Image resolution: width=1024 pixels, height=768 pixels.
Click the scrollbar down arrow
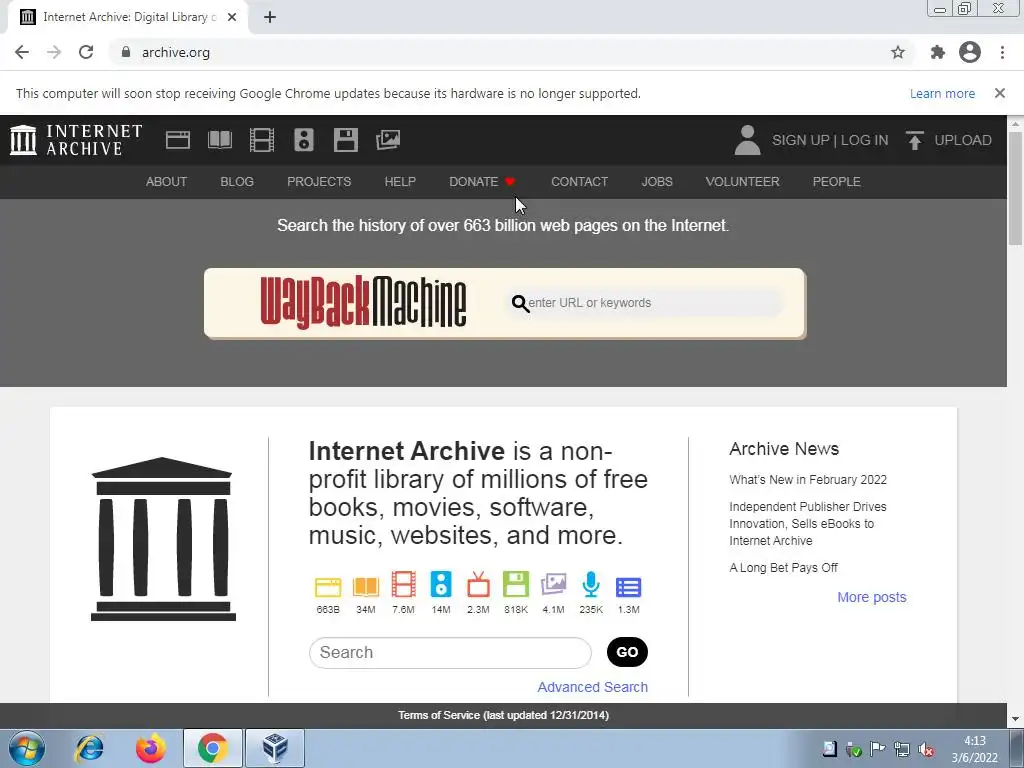pyautogui.click(x=1016, y=719)
